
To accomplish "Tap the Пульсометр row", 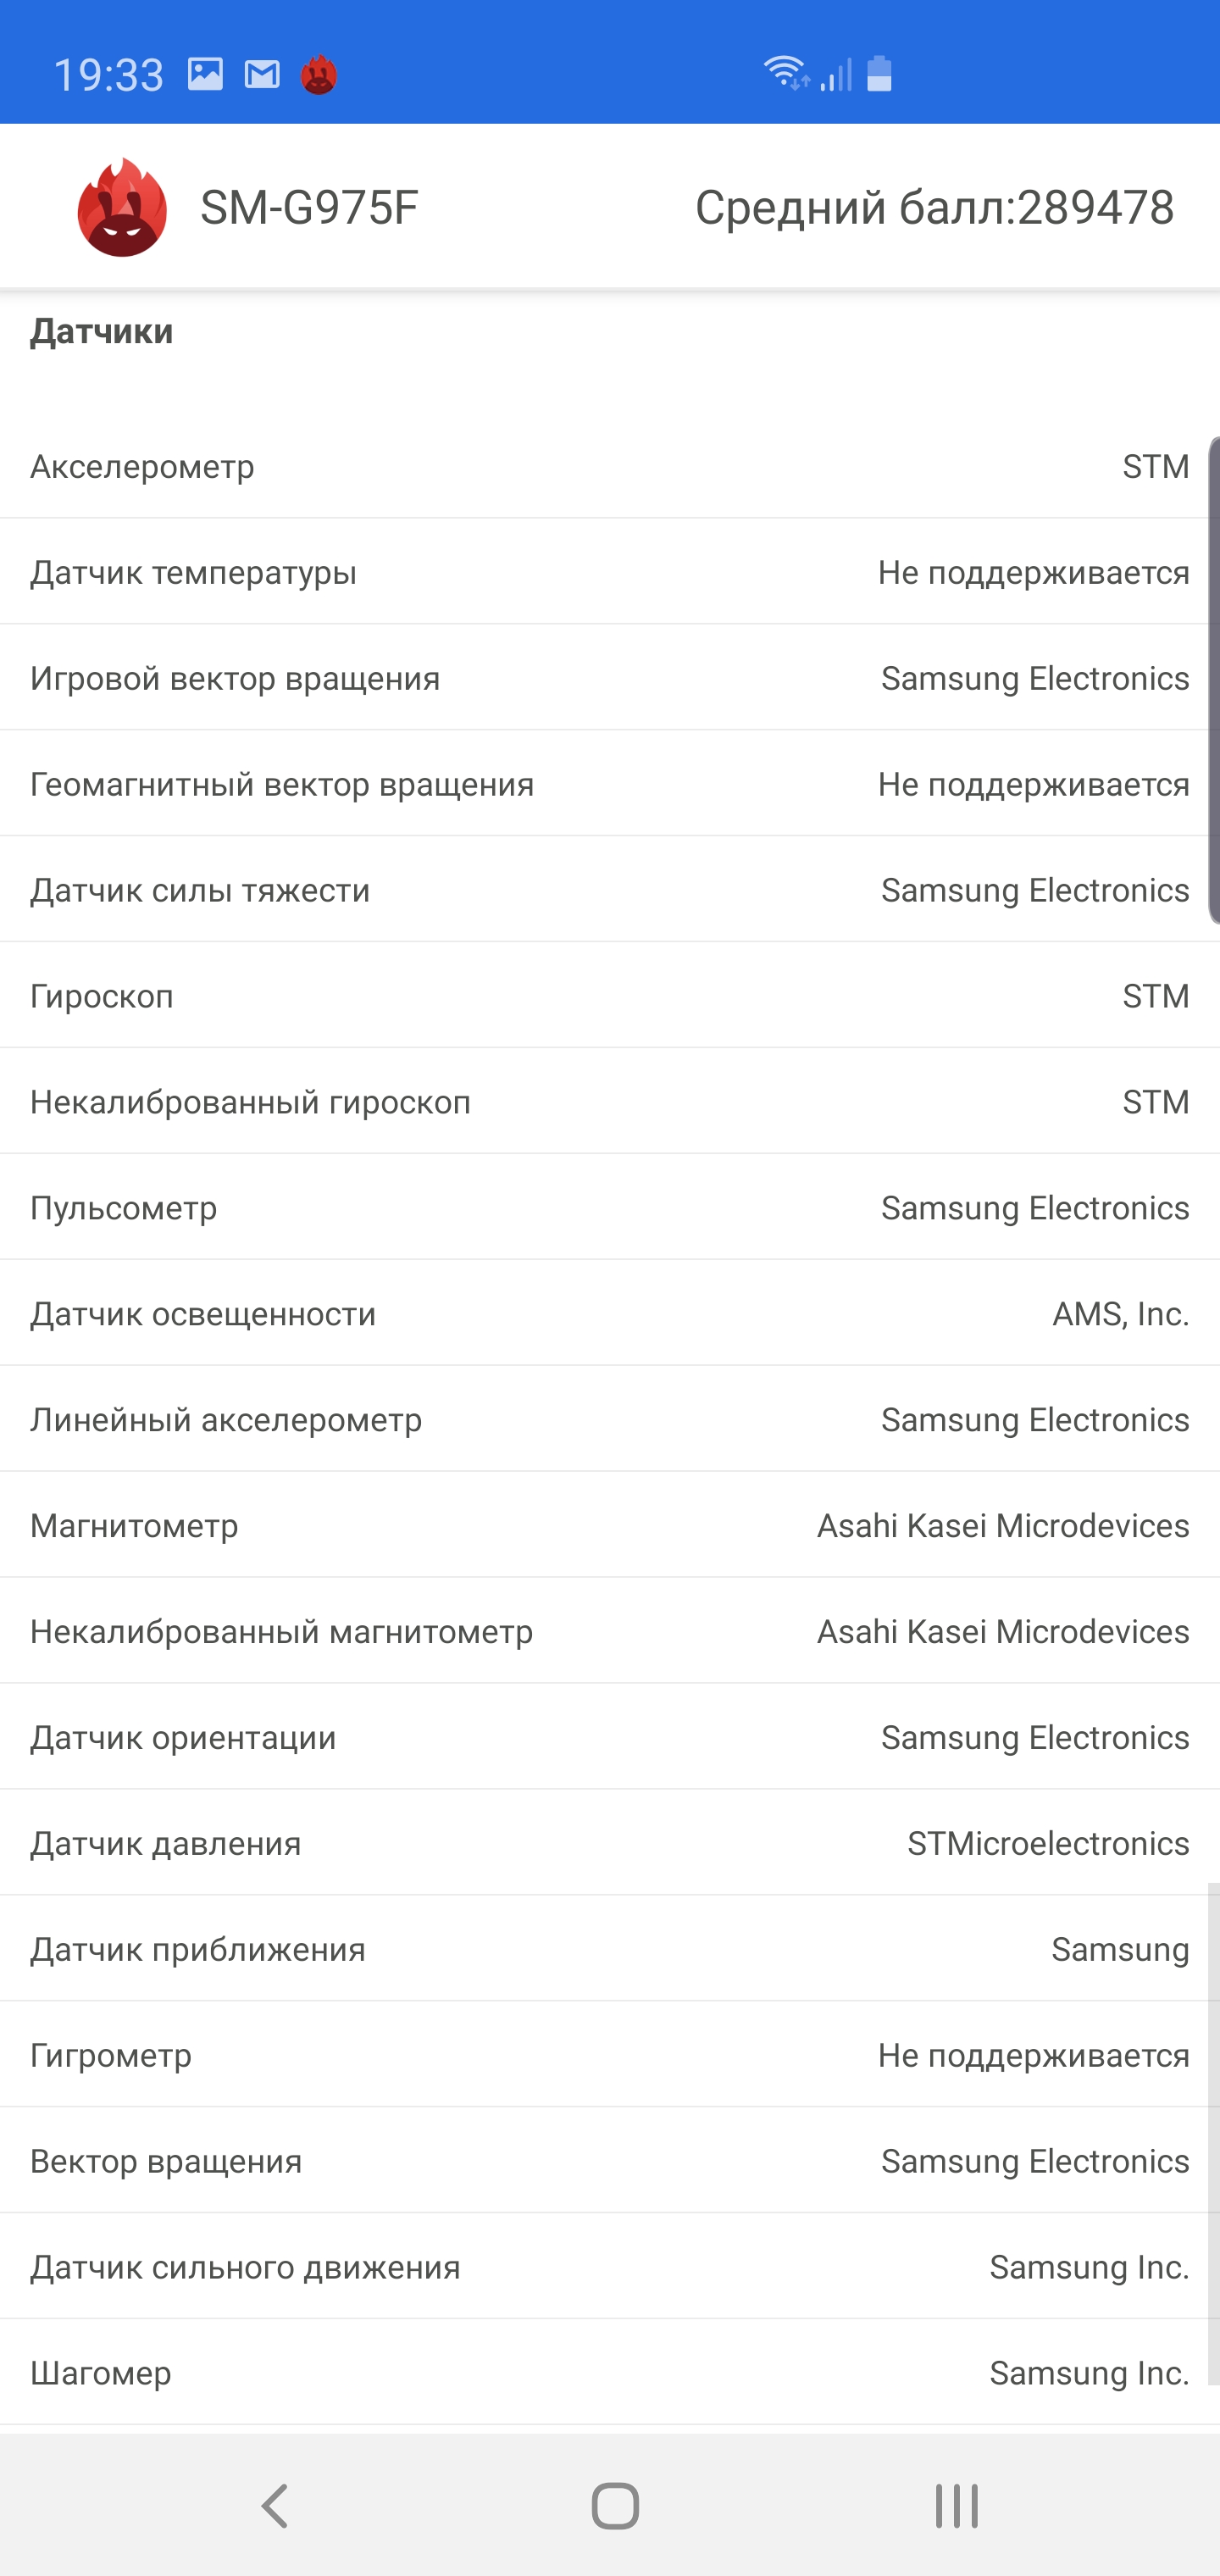I will (610, 1208).
